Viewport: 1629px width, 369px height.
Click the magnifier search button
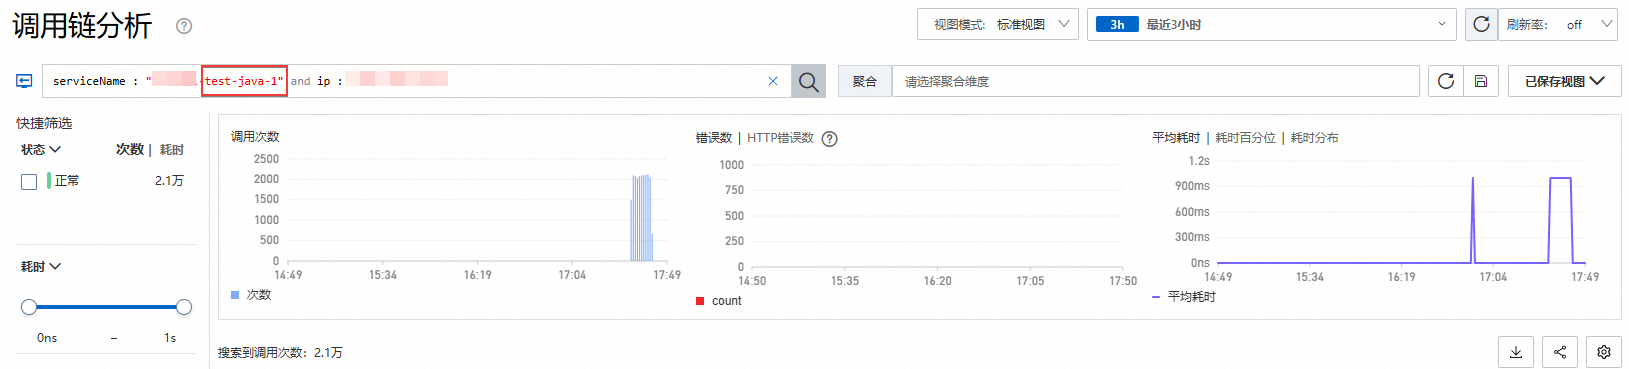(808, 81)
